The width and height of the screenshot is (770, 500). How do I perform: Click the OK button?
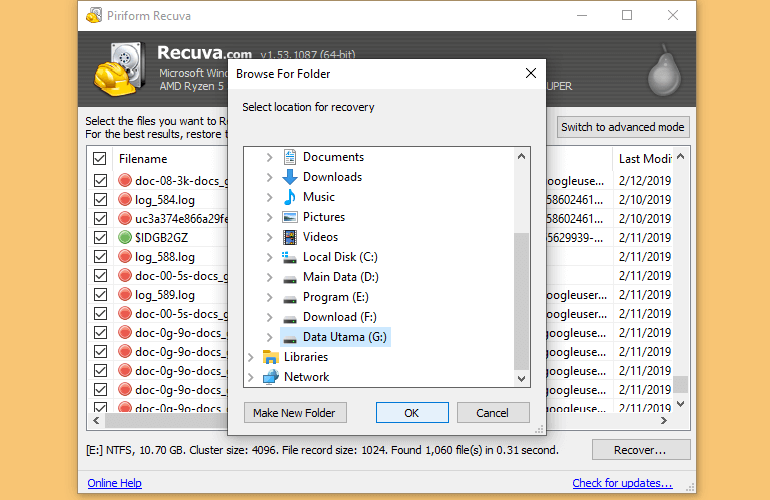[412, 413]
